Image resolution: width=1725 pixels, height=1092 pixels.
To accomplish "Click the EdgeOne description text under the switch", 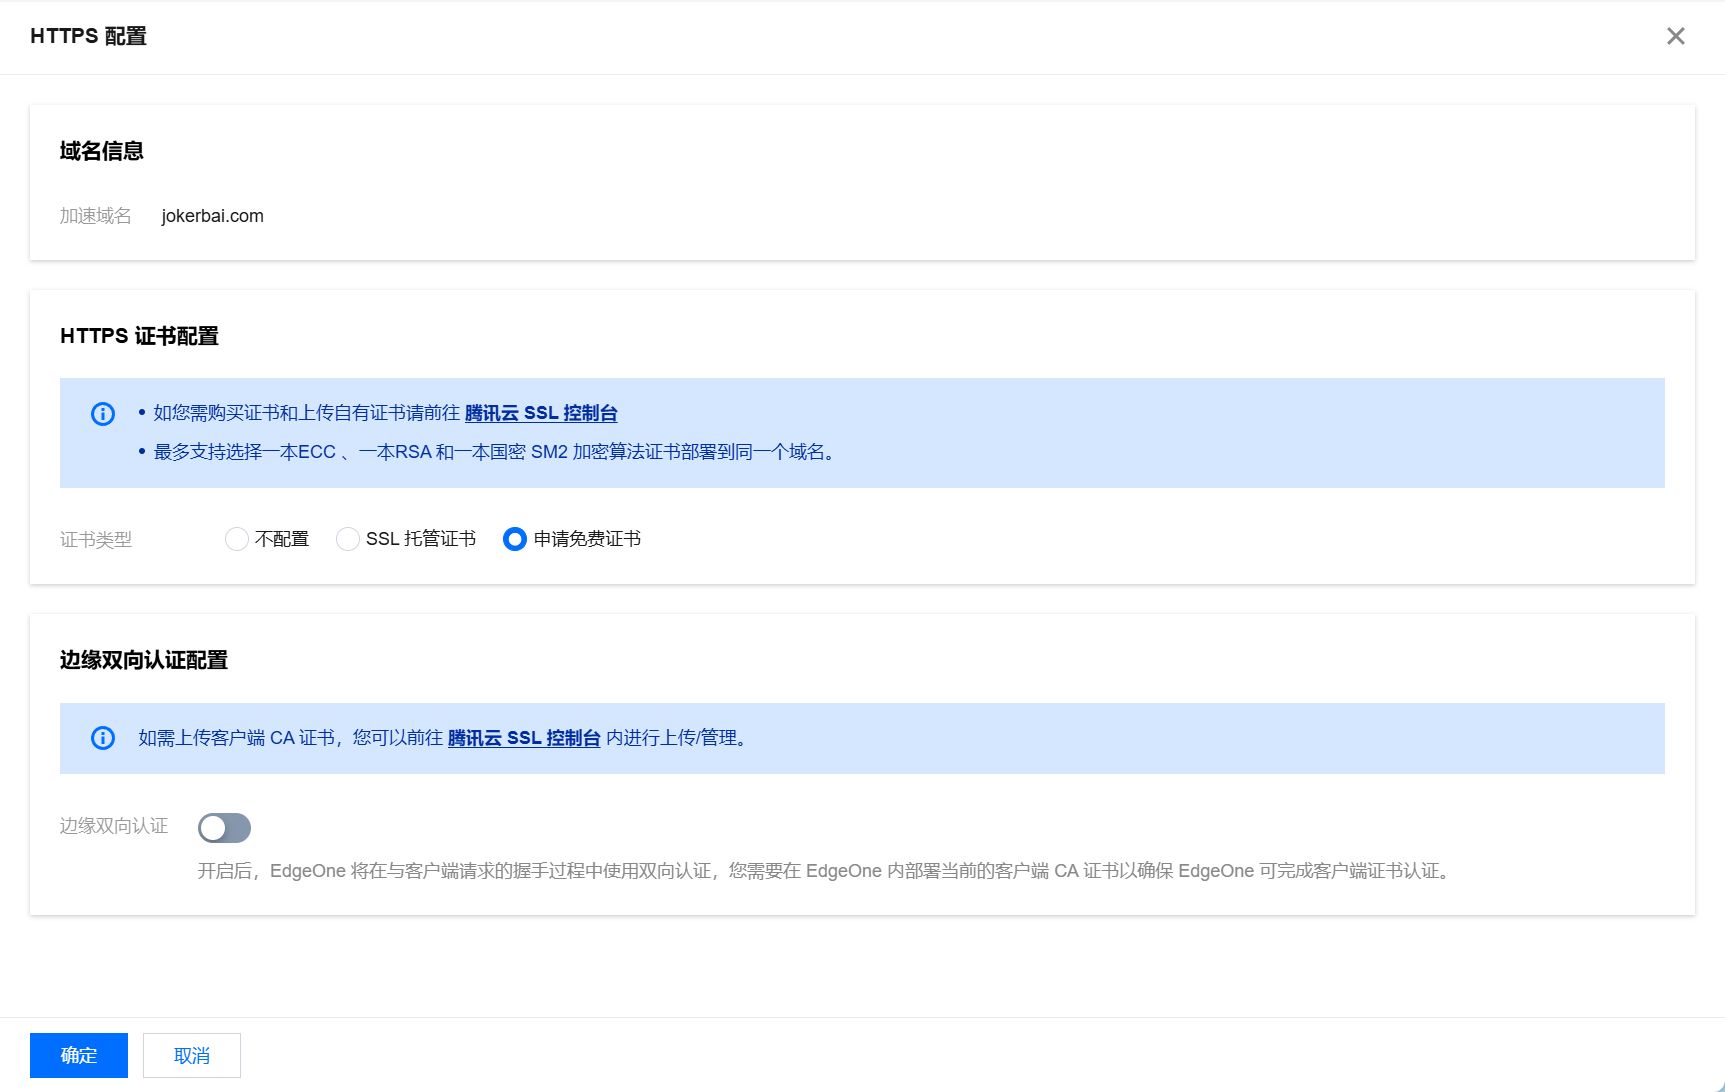I will pos(825,871).
